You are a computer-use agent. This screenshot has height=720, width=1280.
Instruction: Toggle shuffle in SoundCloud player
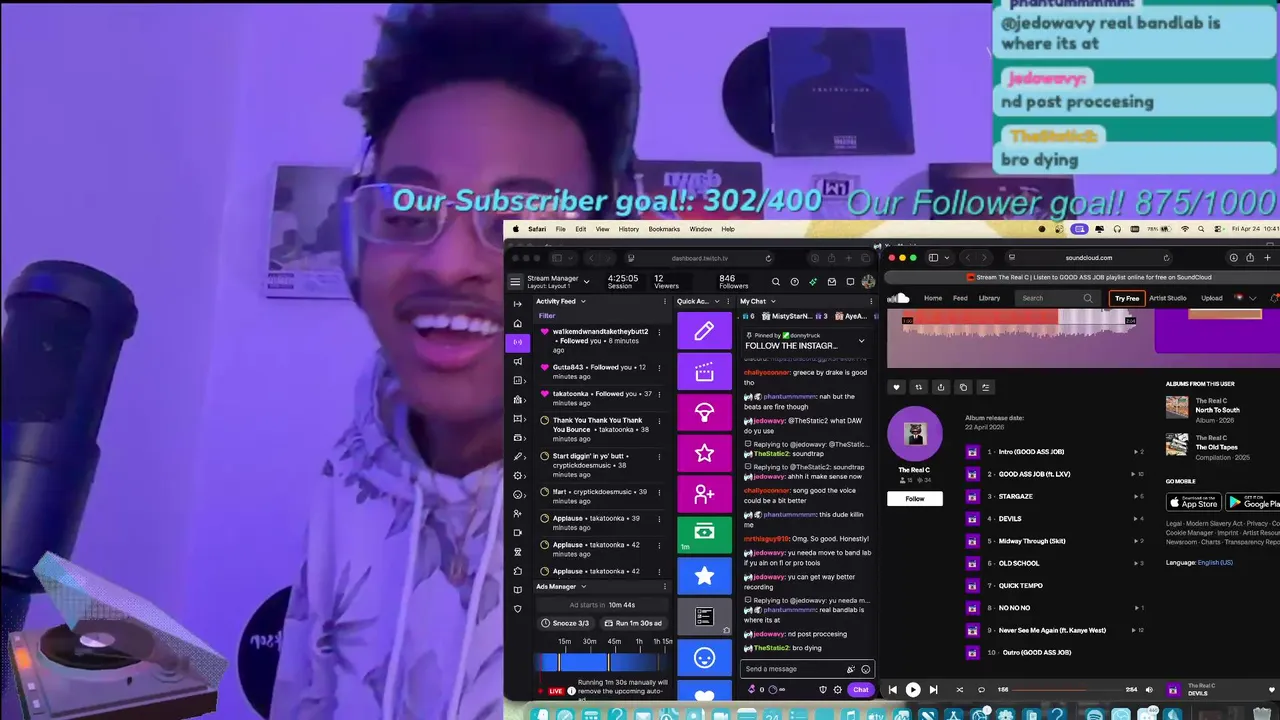point(960,689)
